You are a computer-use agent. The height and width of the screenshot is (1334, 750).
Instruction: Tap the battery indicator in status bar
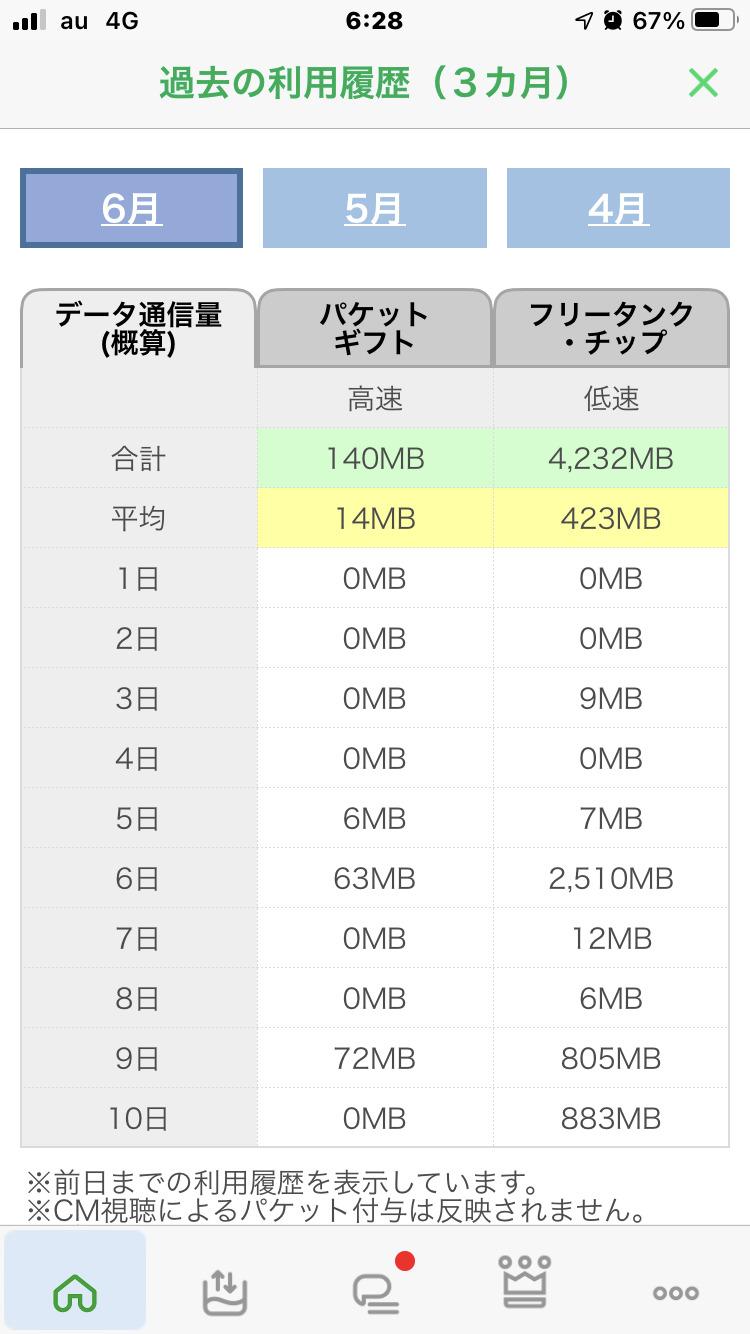click(712, 21)
